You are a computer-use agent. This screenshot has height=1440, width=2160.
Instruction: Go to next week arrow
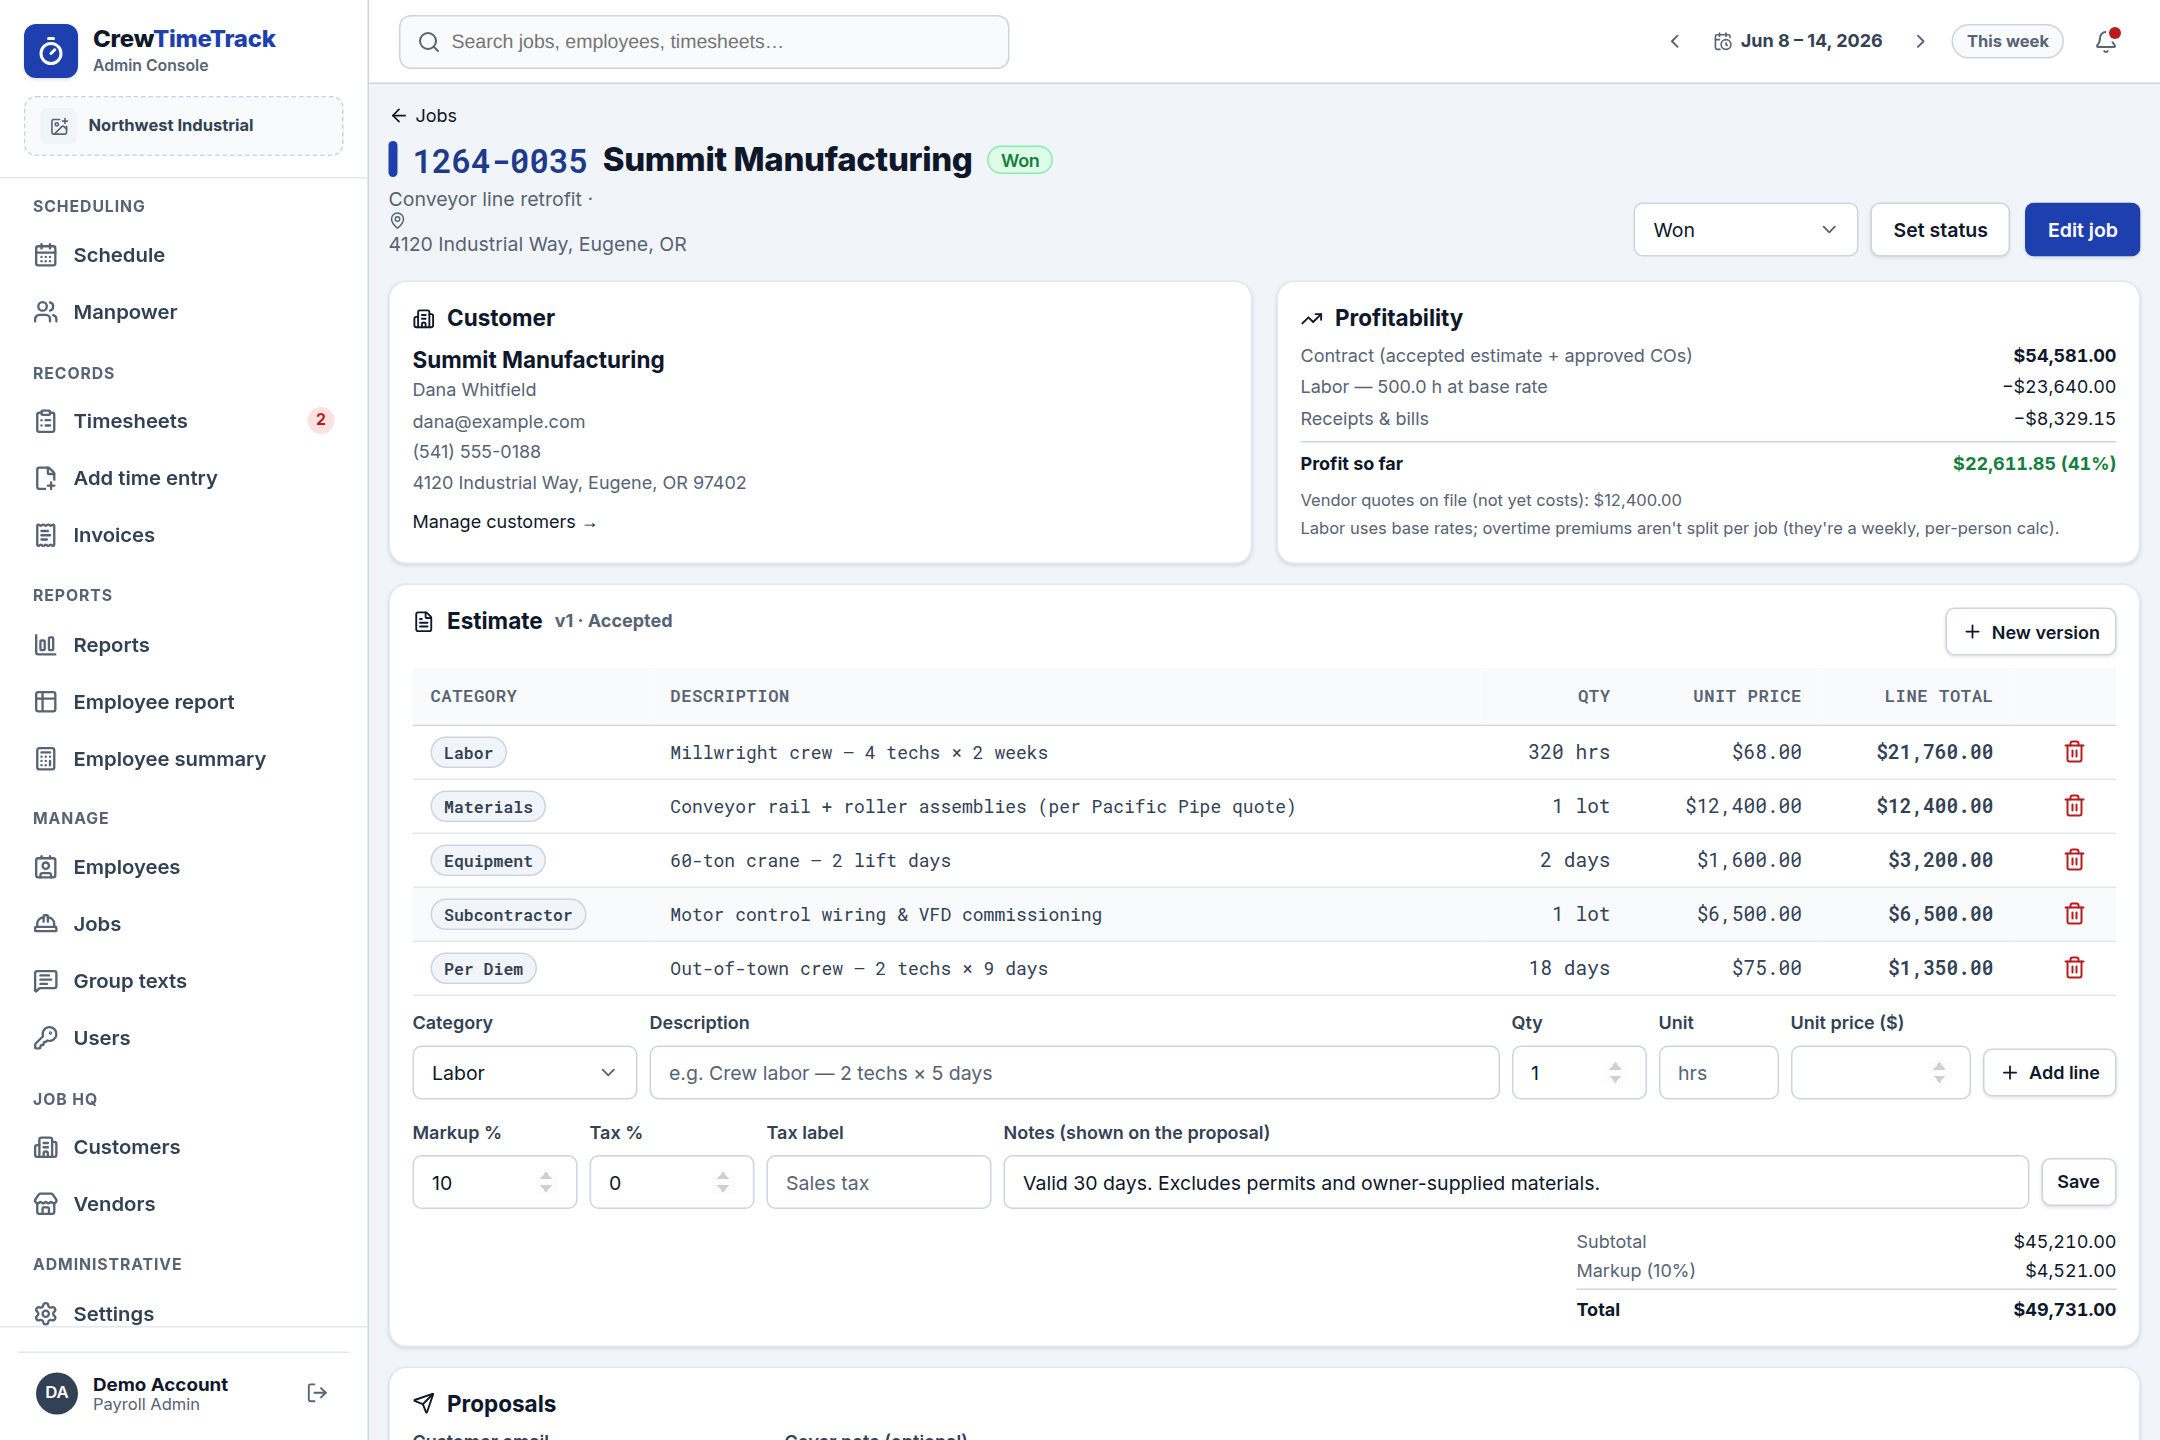tap(1920, 41)
